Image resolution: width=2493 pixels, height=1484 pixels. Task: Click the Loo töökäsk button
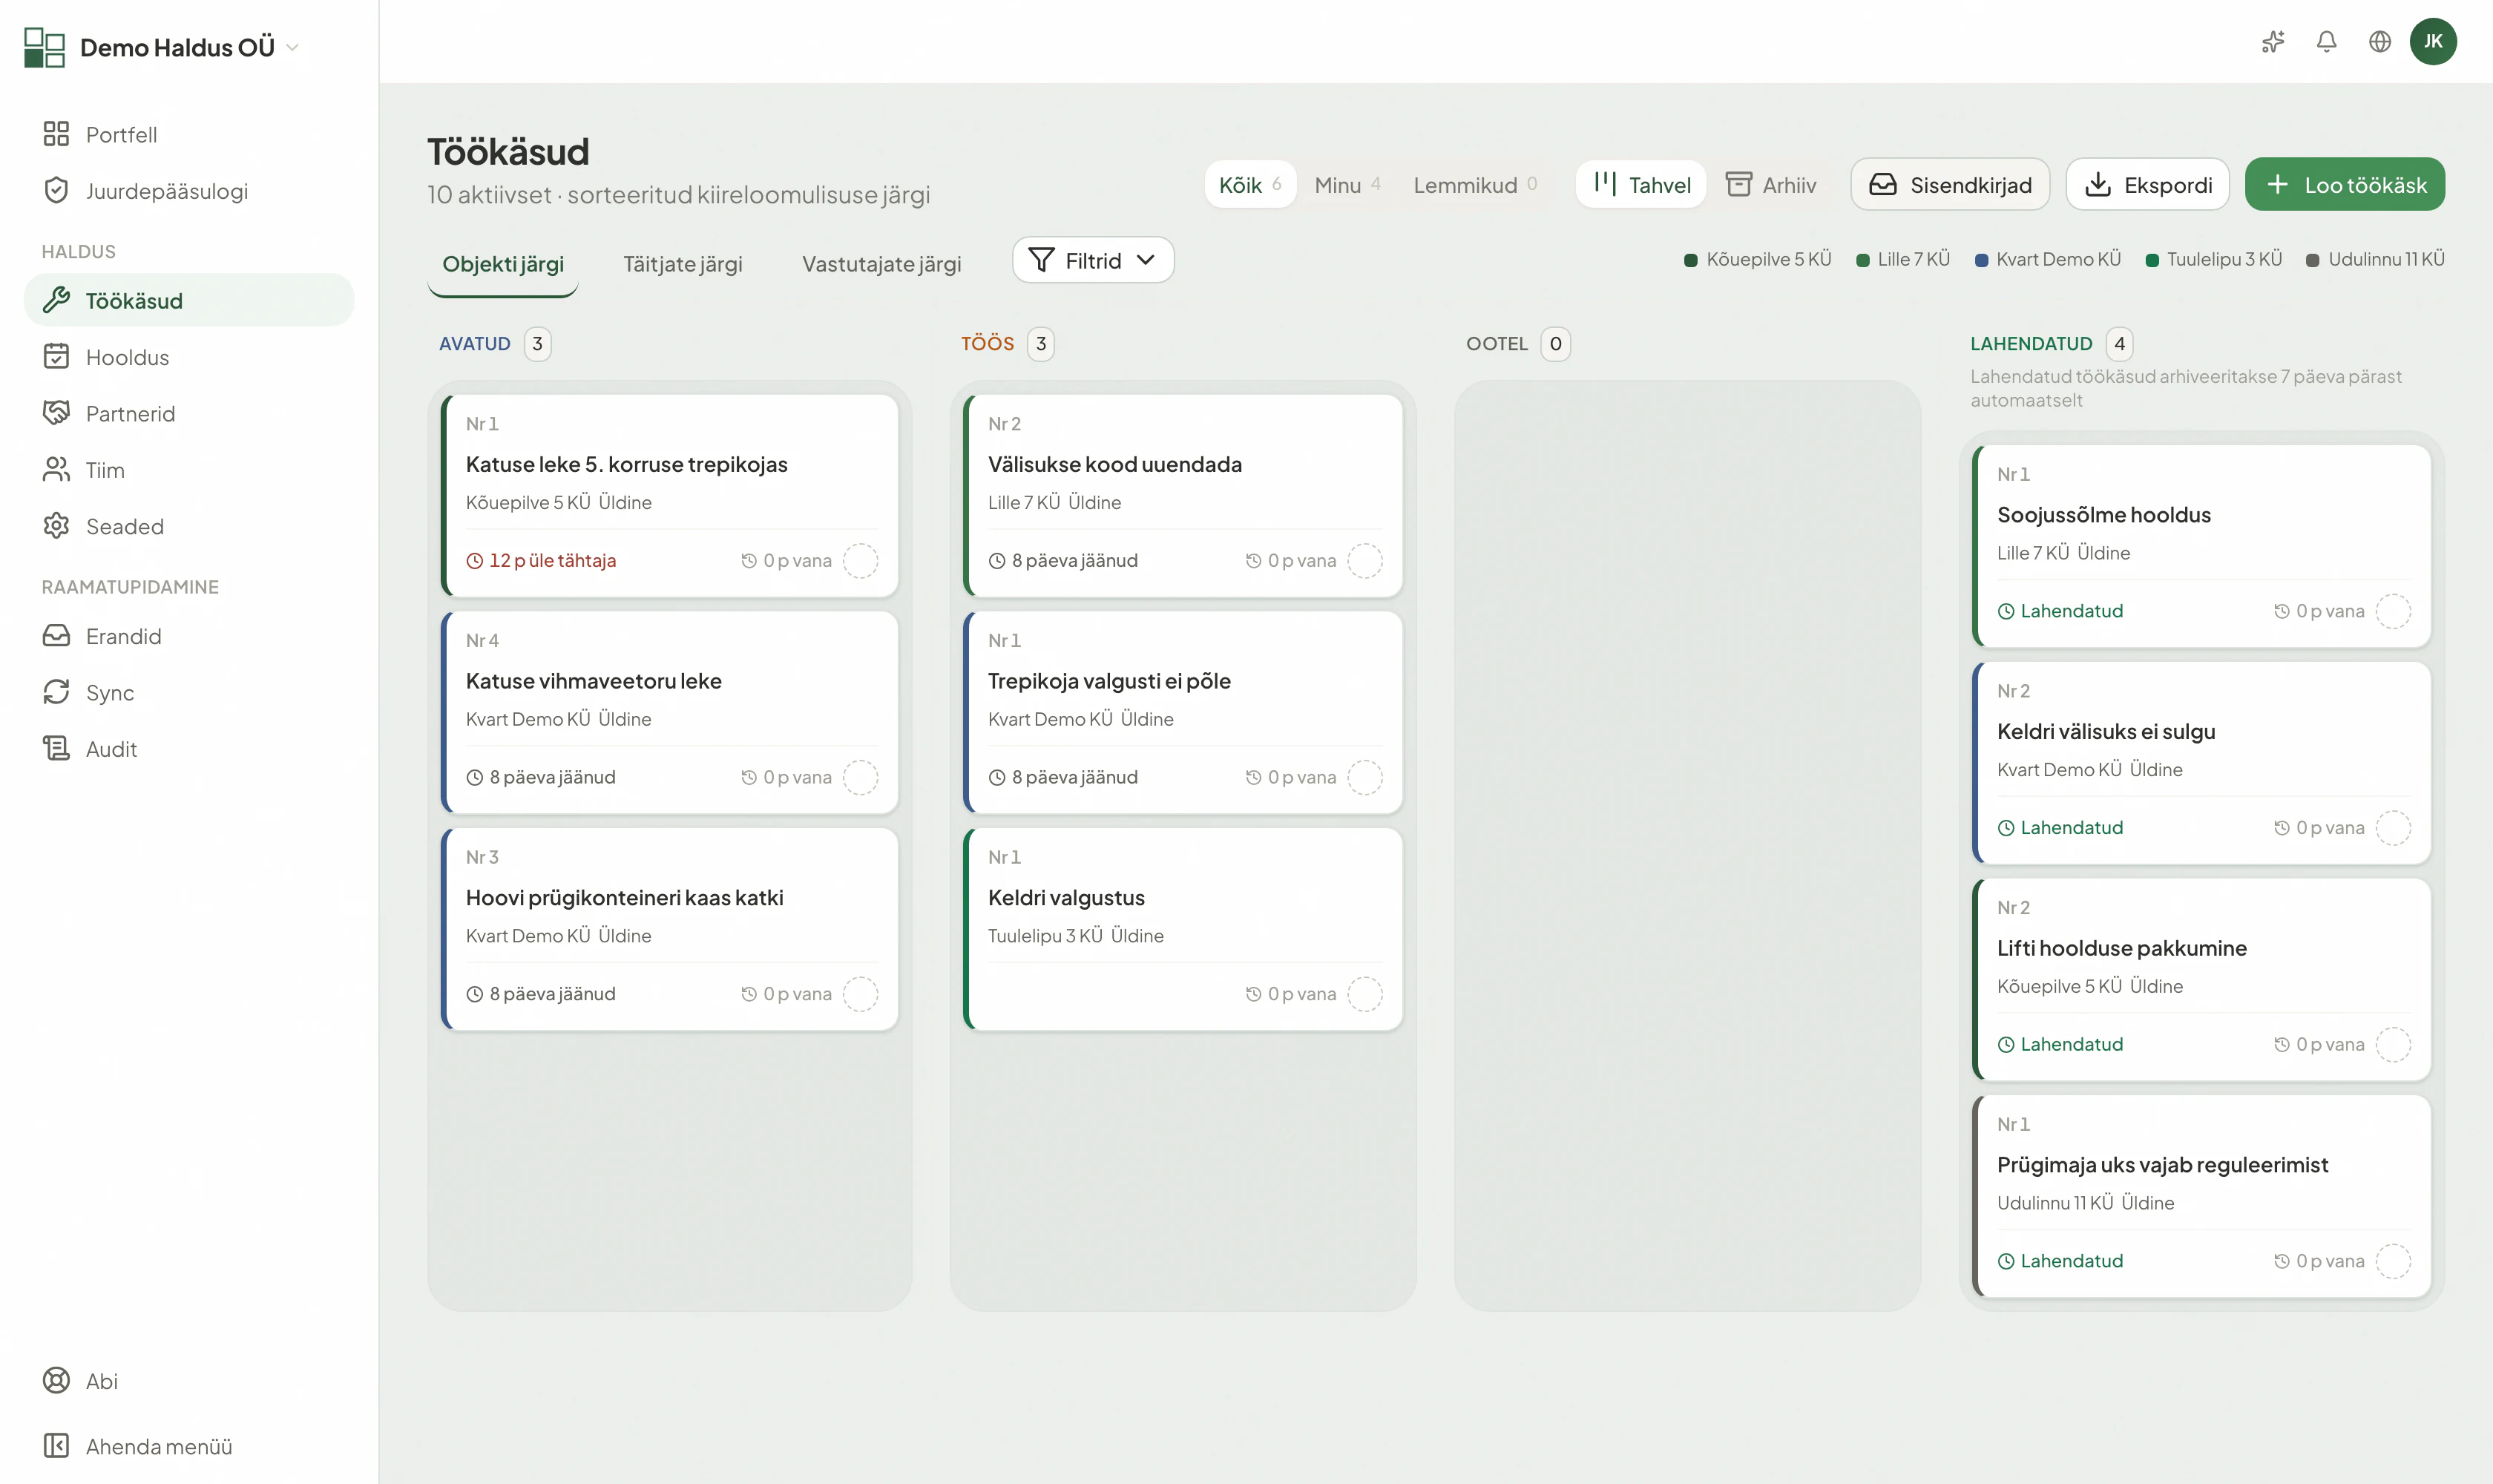2344,184
